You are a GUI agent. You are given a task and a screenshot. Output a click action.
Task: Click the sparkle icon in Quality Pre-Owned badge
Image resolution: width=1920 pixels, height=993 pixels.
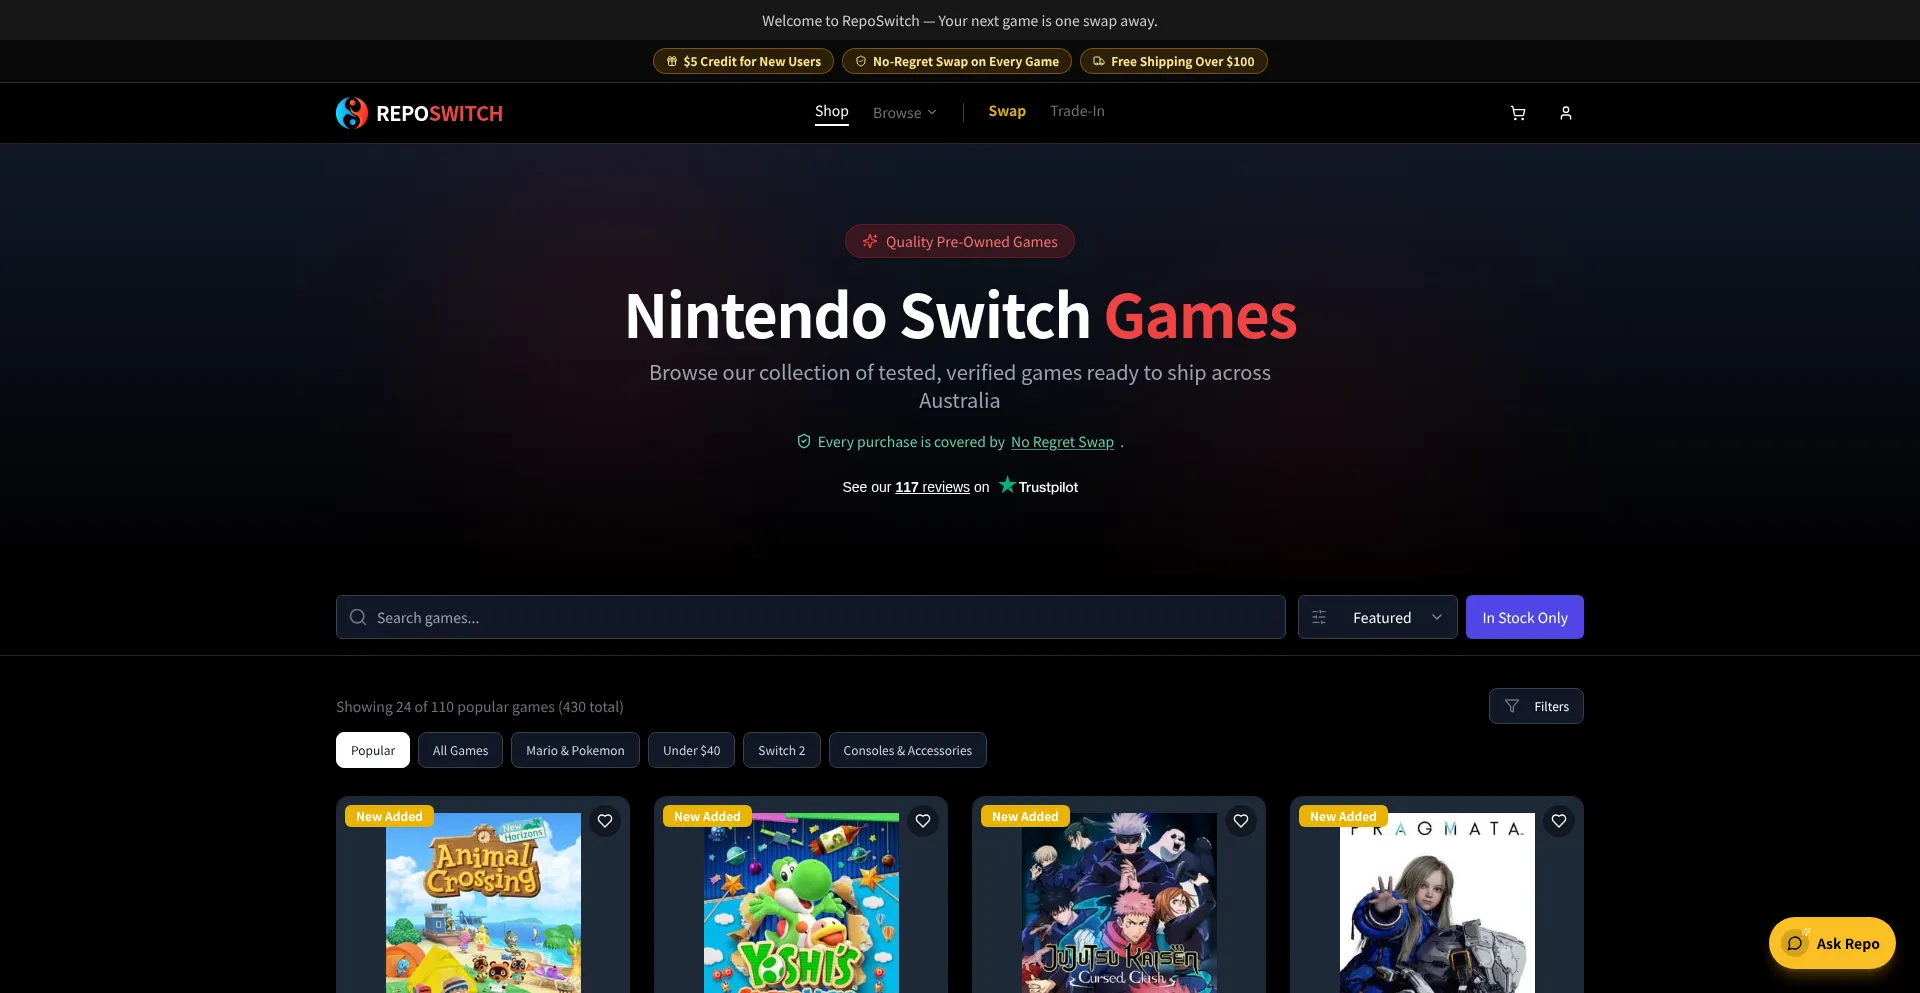870,241
